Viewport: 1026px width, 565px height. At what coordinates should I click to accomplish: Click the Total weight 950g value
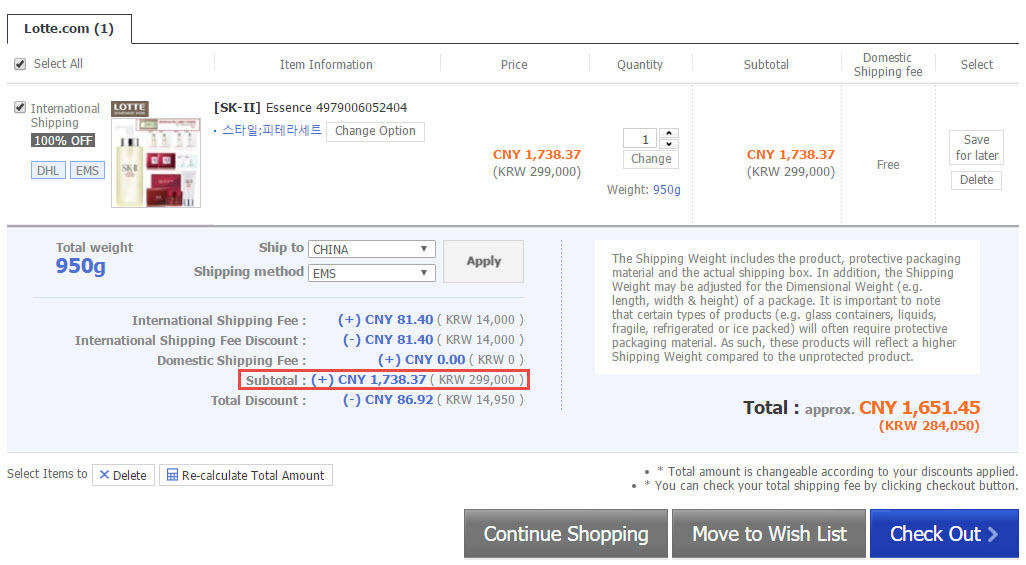click(x=80, y=266)
